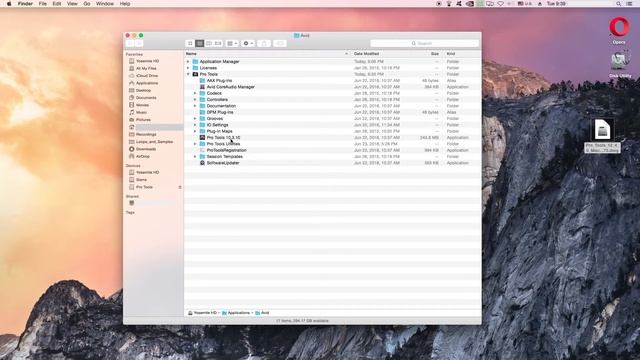640x360 pixels.
Task: Select the DPM Plug-Ins alias icon
Action: 202,112
